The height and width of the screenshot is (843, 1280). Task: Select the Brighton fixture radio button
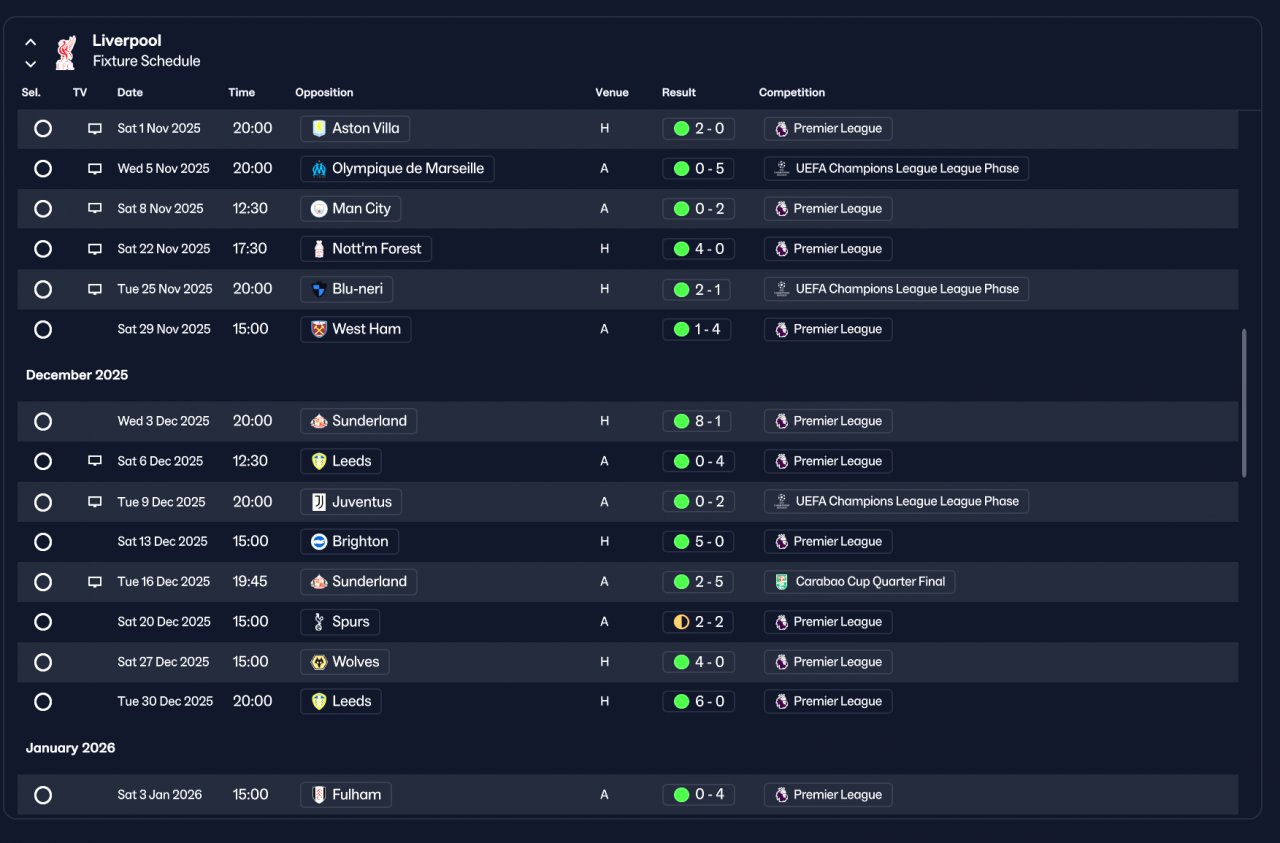point(43,541)
